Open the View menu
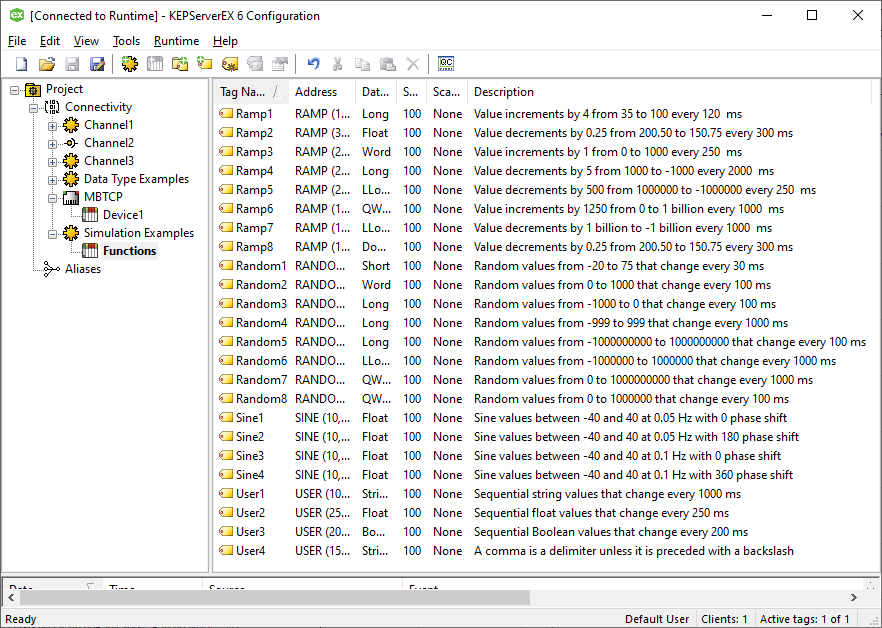This screenshot has width=882, height=628. [x=86, y=41]
